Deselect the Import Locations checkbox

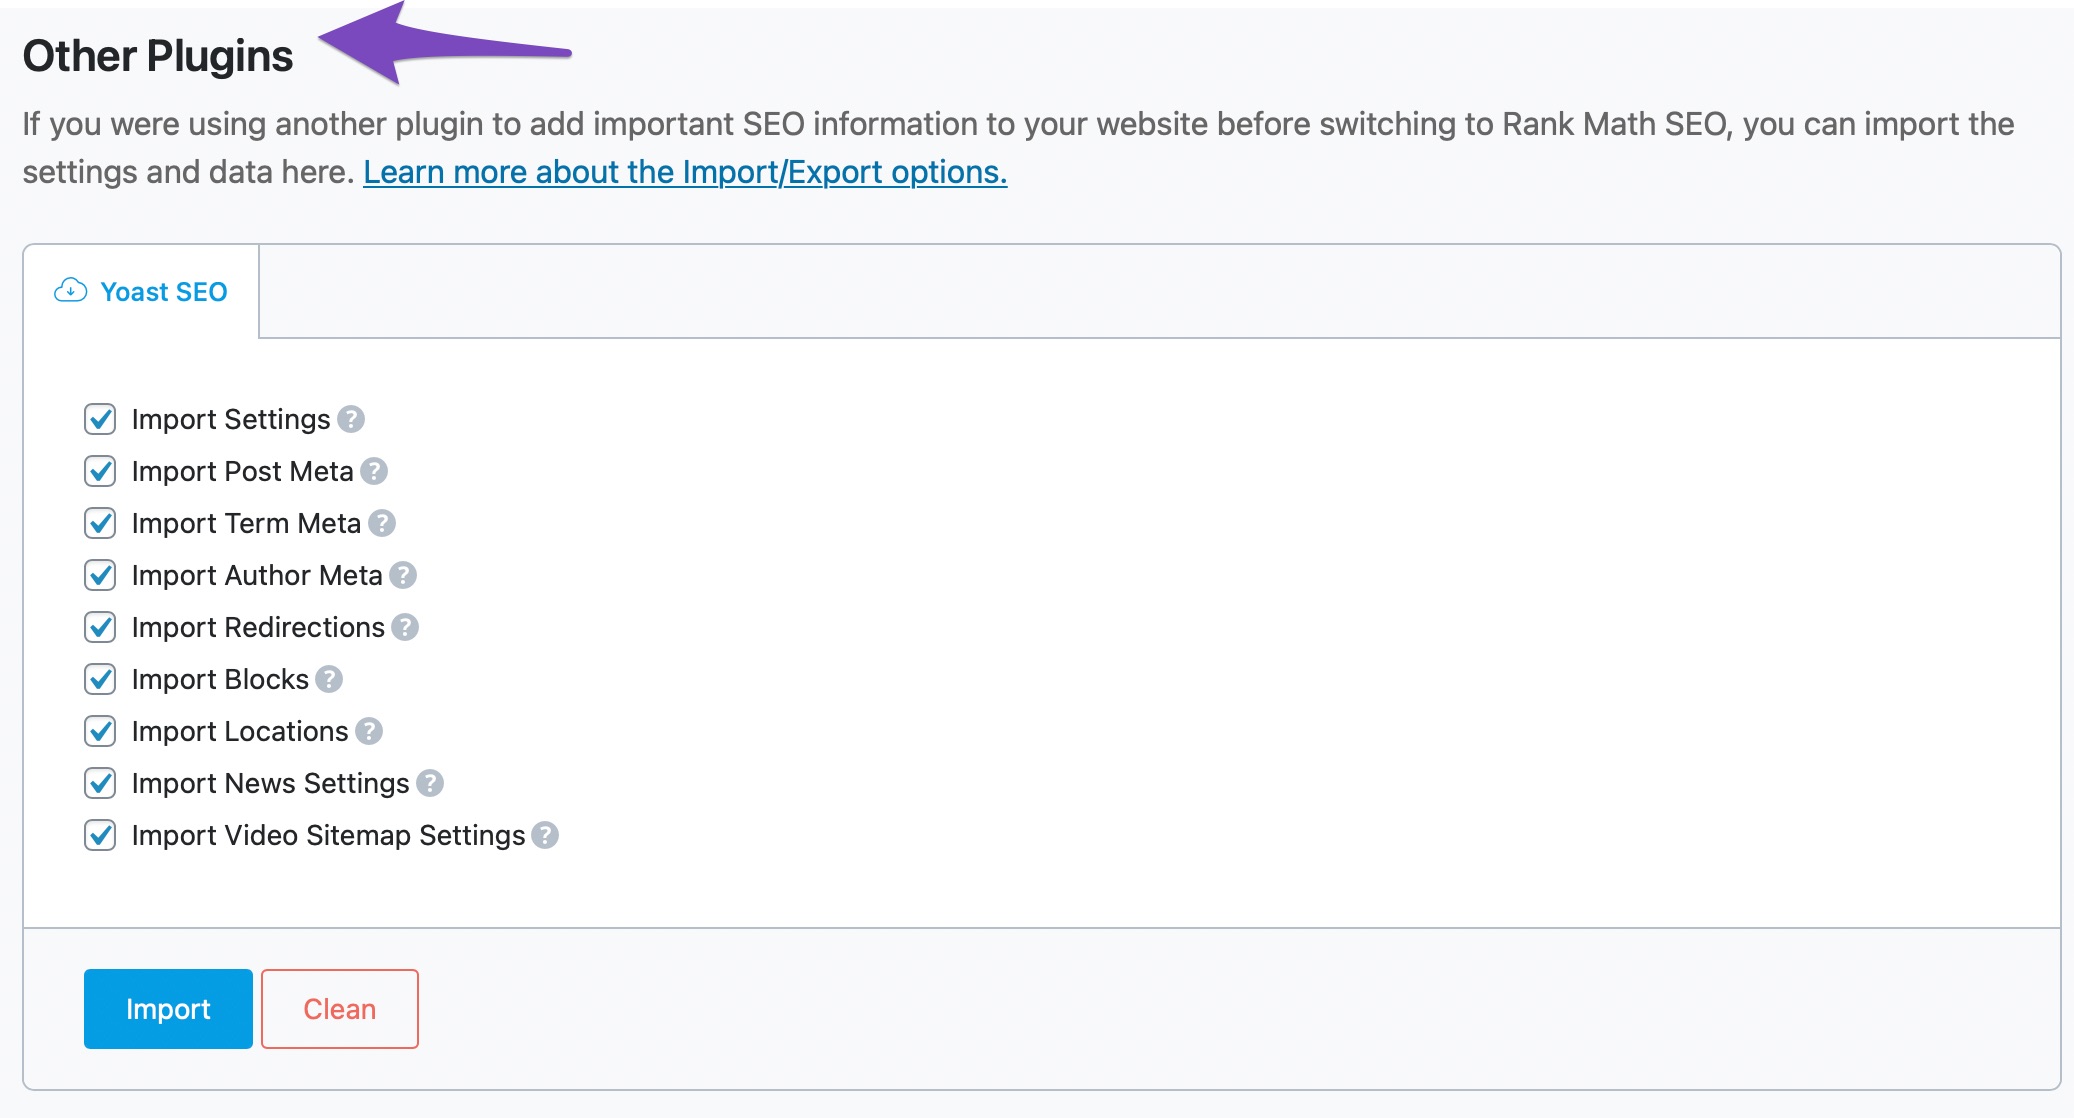[x=100, y=731]
